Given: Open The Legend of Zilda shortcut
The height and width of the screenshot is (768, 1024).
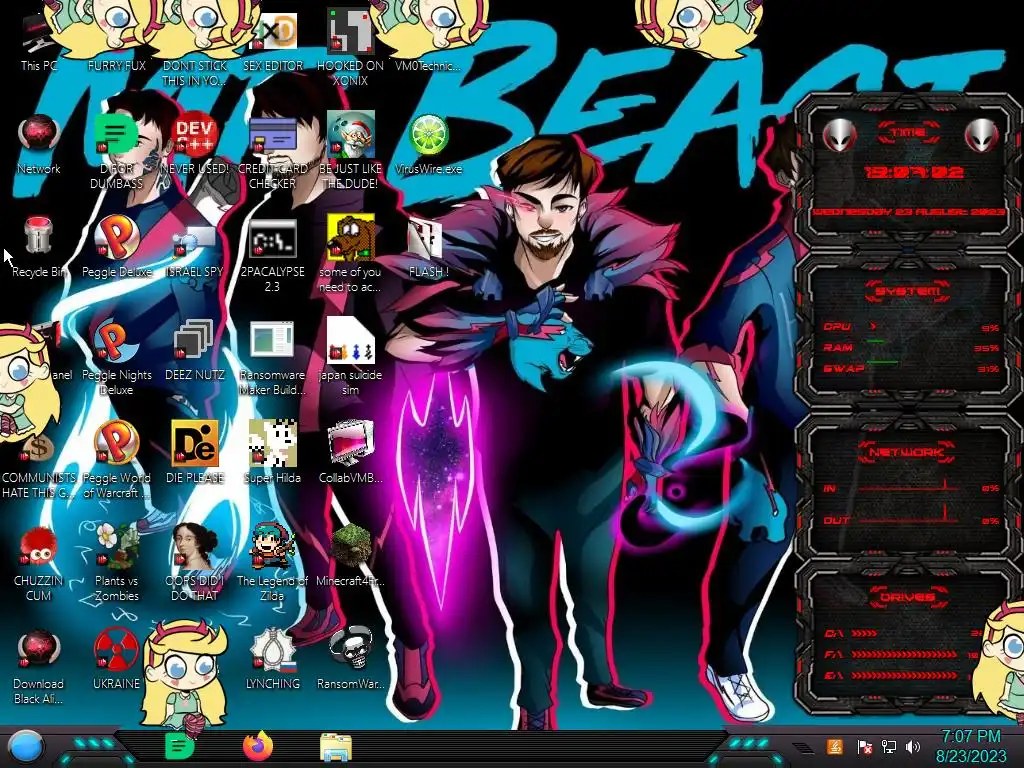Looking at the screenshot, I should [272, 562].
